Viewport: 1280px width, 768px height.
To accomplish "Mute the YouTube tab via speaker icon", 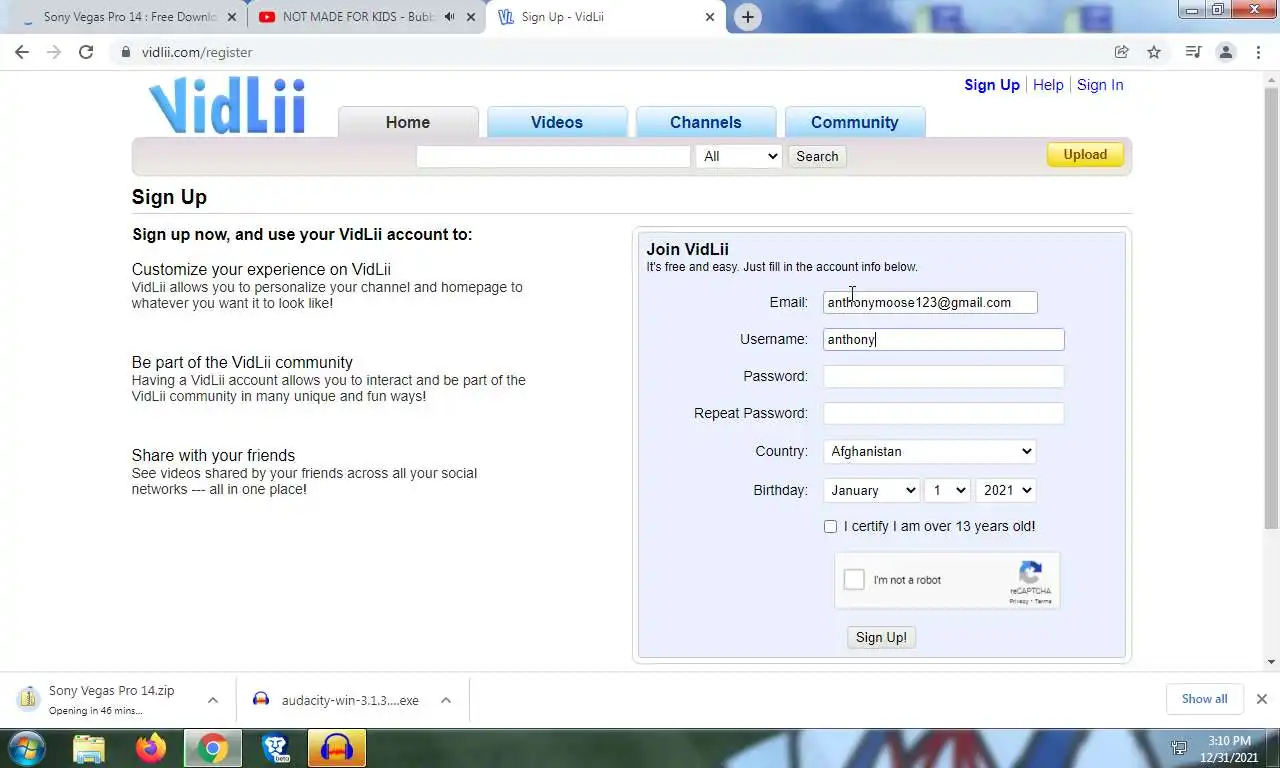I will [x=449, y=17].
